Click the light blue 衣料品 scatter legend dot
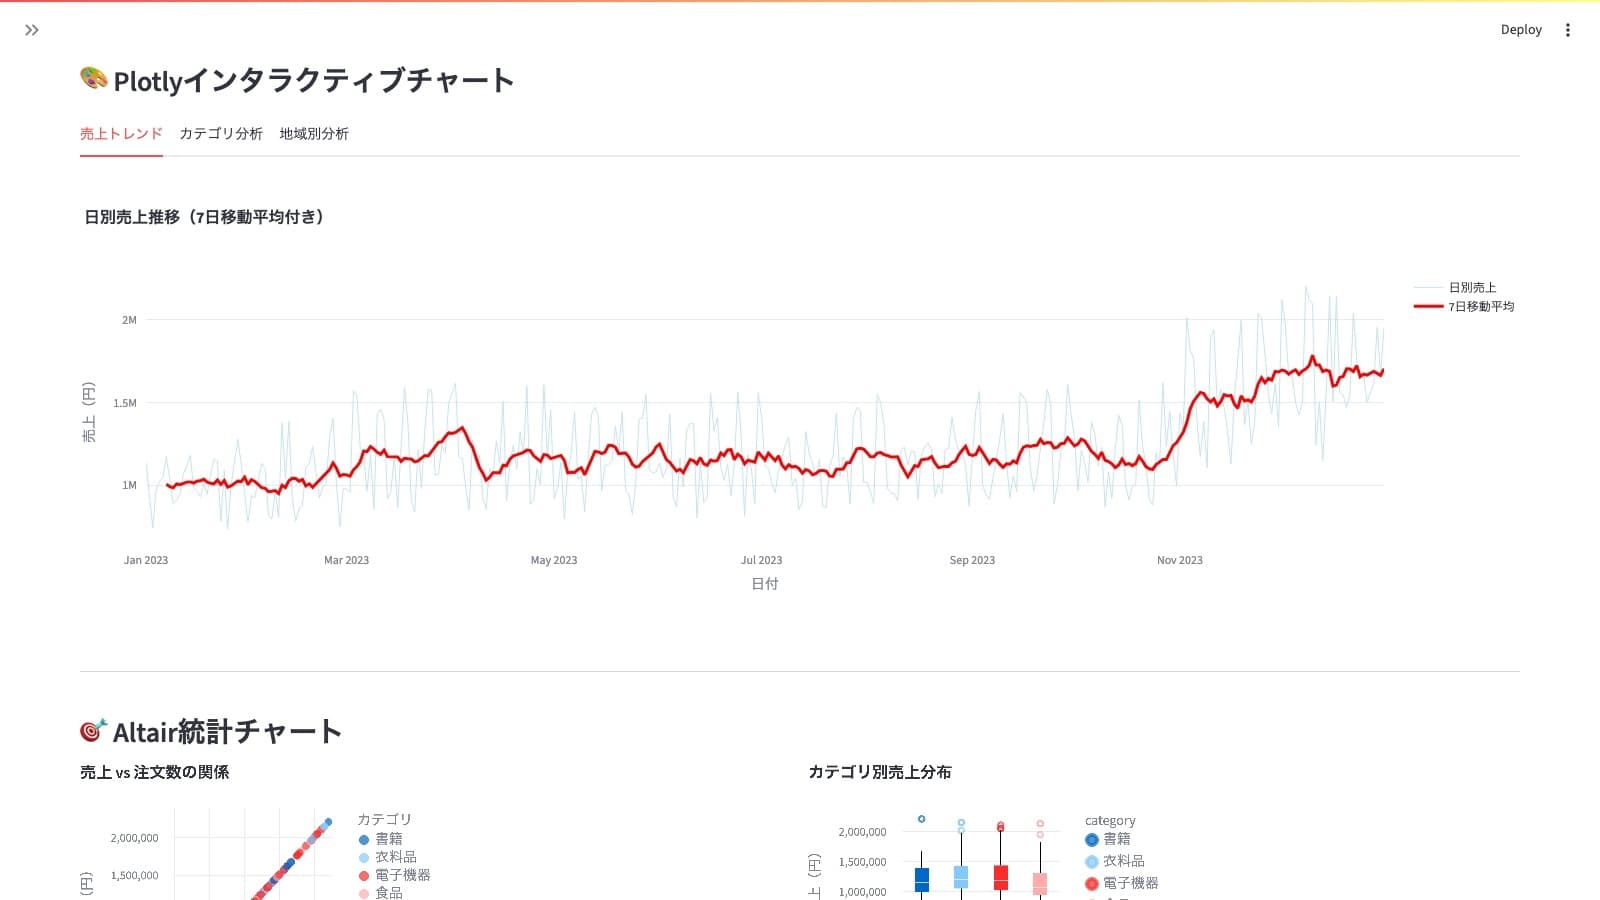Viewport: 1600px width, 900px height. click(364, 858)
